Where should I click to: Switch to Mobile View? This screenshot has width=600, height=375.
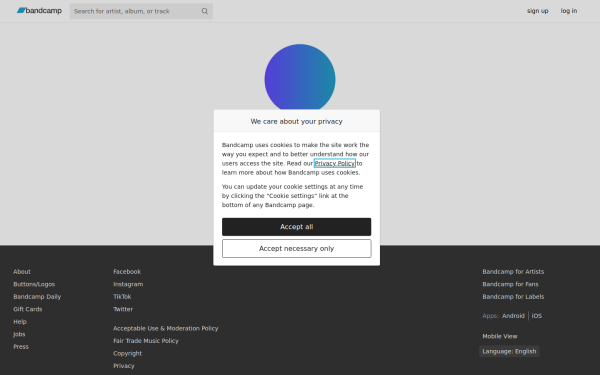coord(500,336)
